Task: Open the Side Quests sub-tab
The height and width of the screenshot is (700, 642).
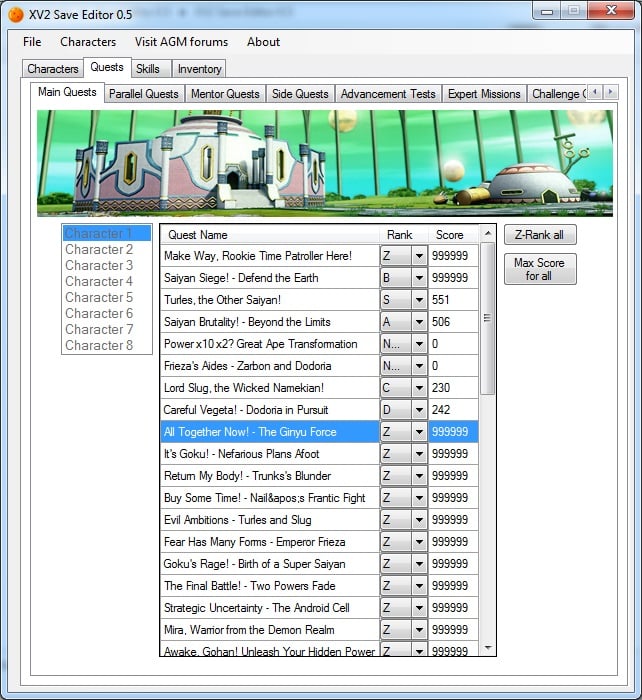Action: click(300, 94)
